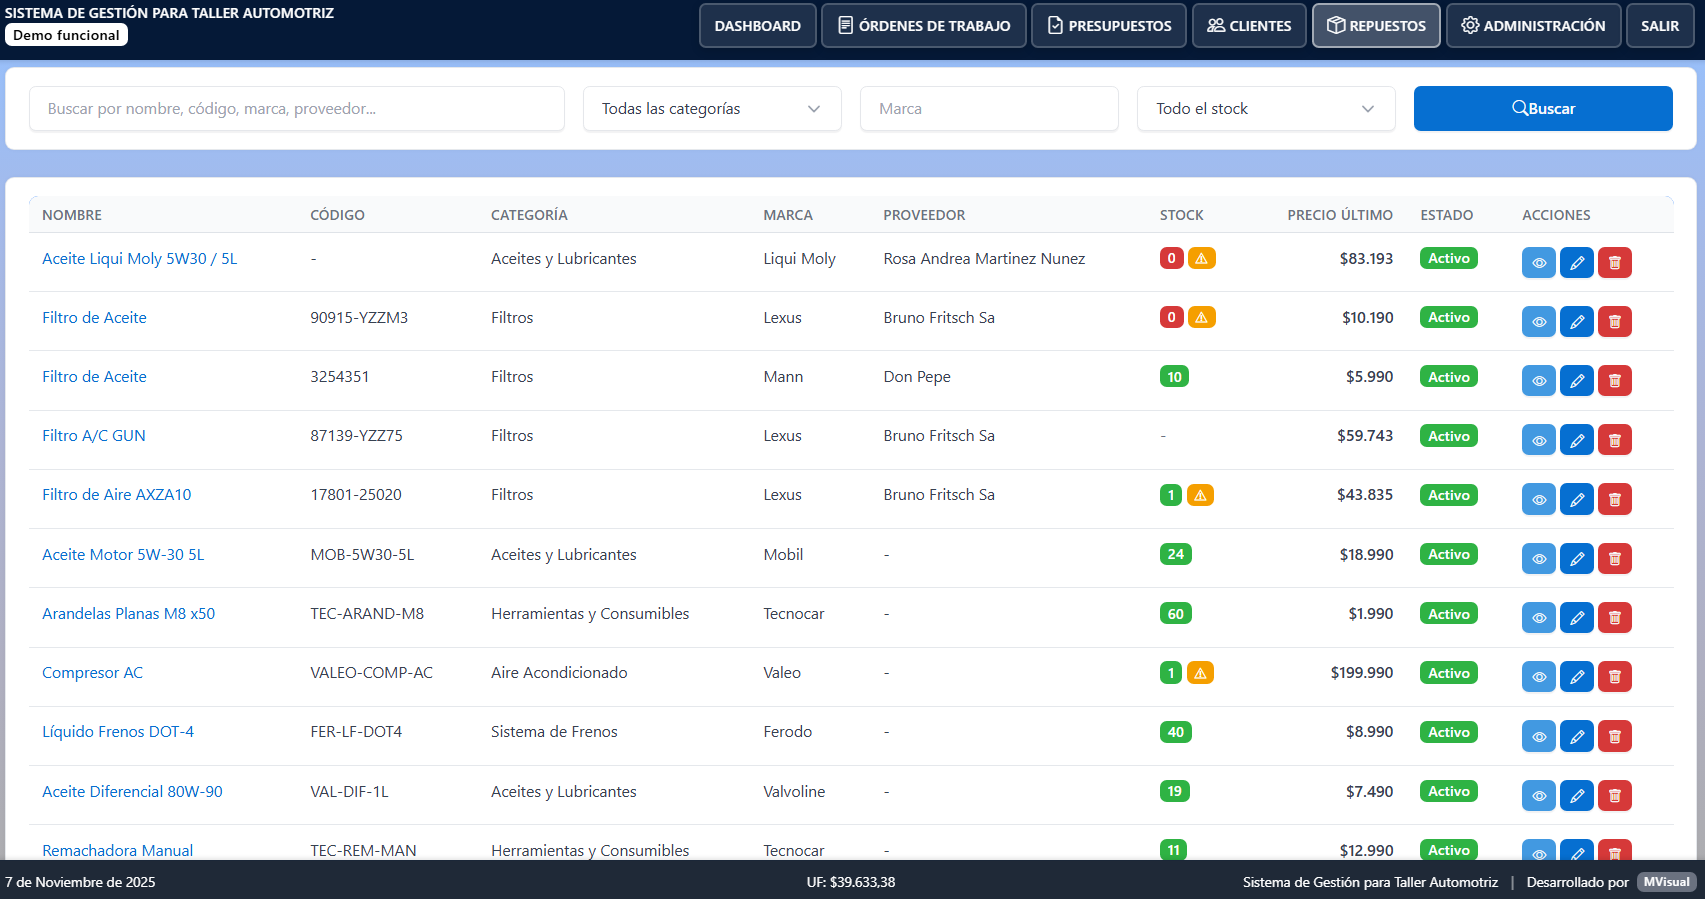The height and width of the screenshot is (899, 1705).
Task: Delete Arandelas Planas M8 x50 item
Action: point(1615,618)
